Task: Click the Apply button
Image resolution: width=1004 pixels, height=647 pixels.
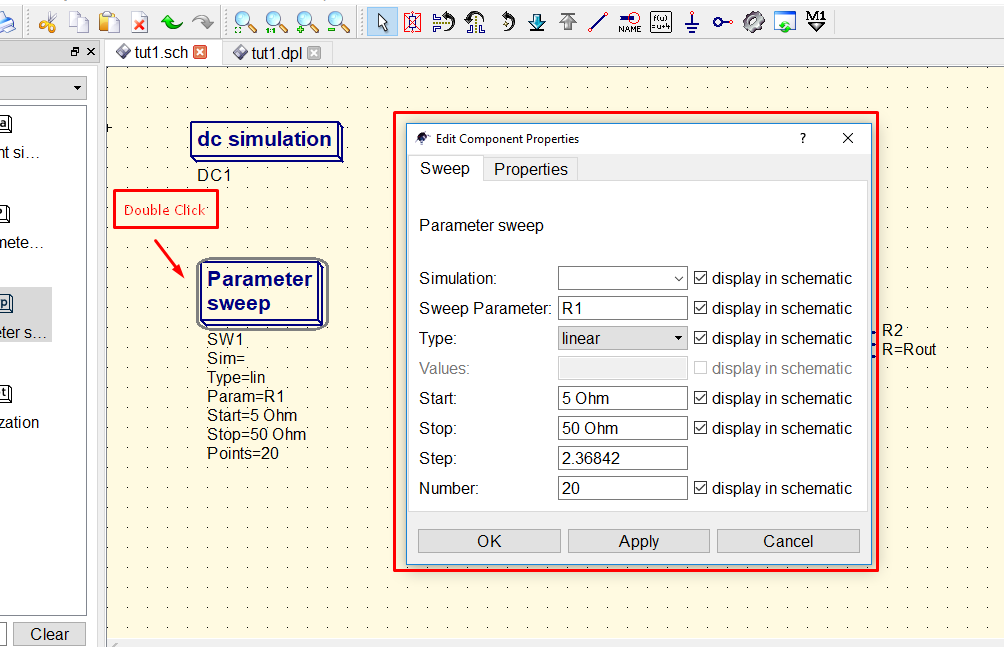Action: pos(638,541)
